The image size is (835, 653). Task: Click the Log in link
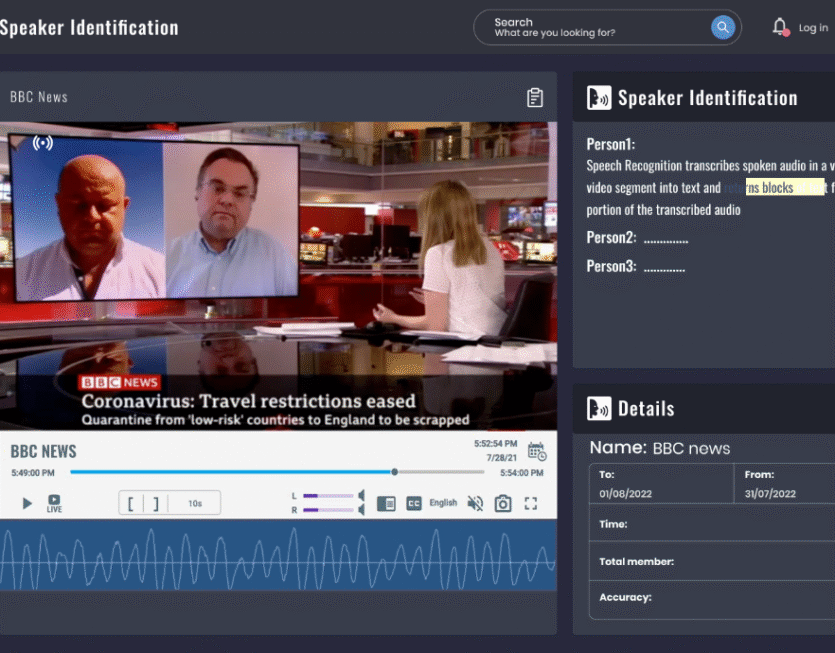pyautogui.click(x=813, y=28)
